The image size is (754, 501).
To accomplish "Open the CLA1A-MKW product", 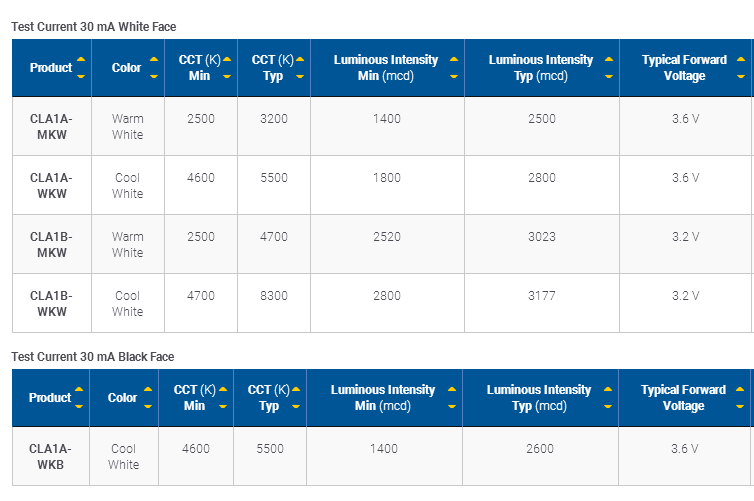I will (x=51, y=126).
